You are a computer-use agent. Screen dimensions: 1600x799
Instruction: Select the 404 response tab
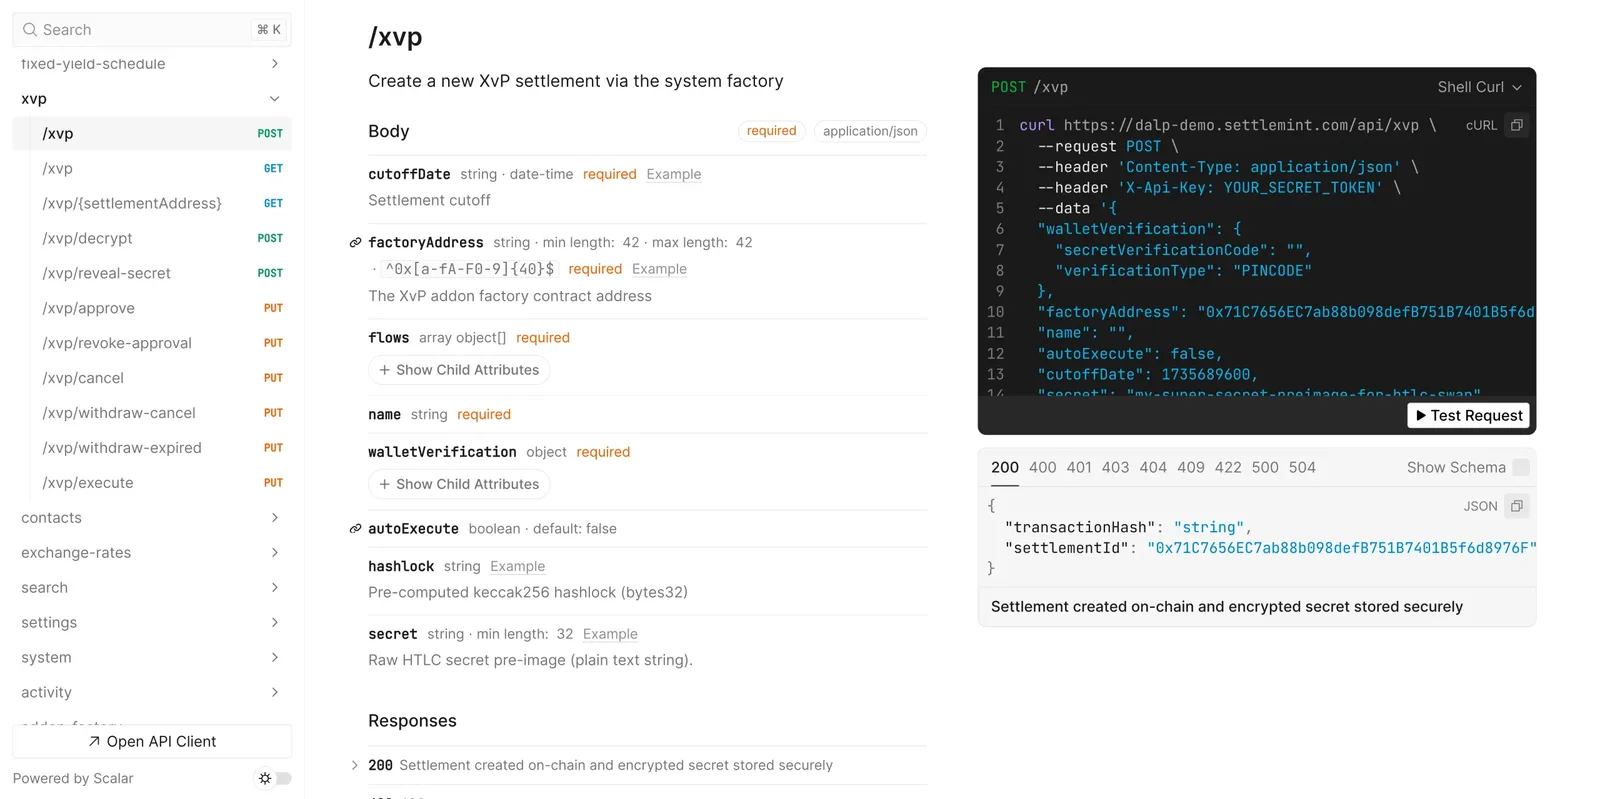click(x=1153, y=467)
